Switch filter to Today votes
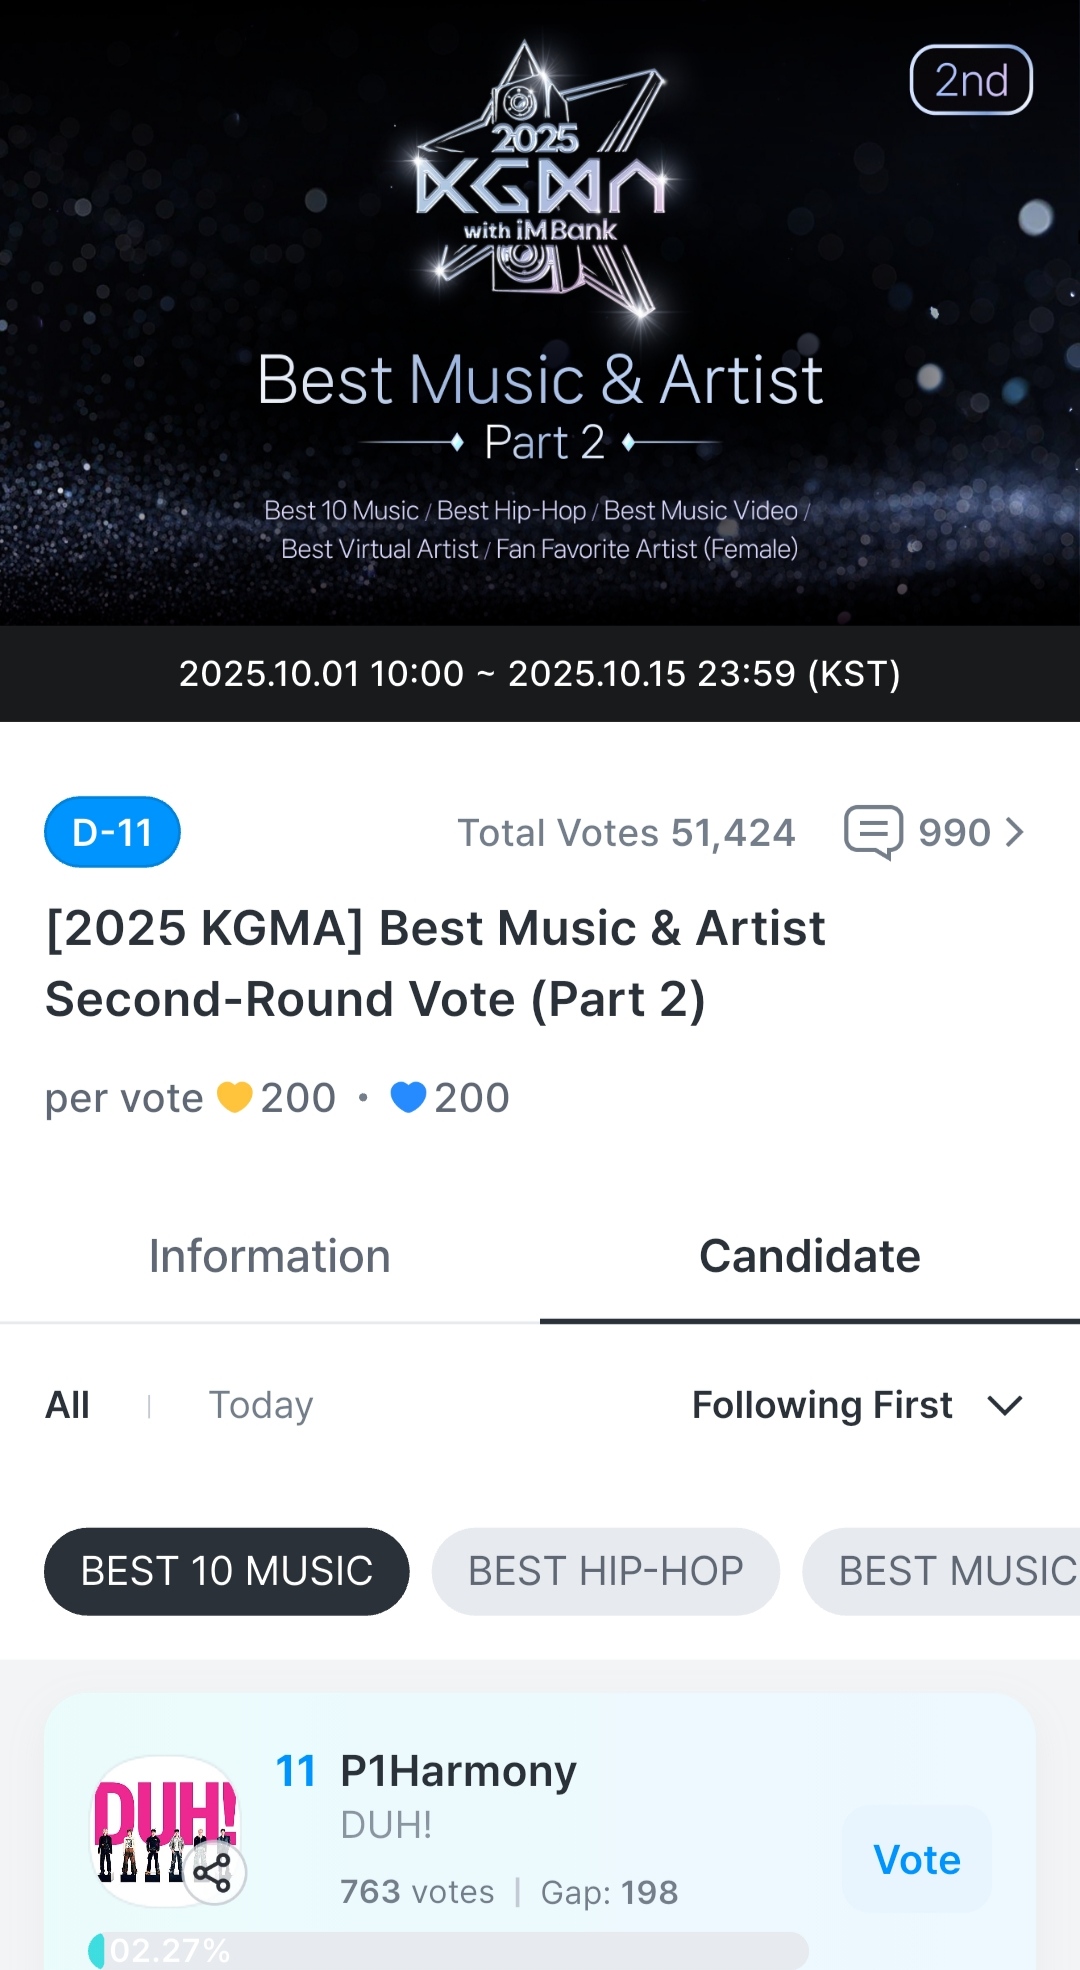Image resolution: width=1080 pixels, height=1970 pixels. [260, 1405]
